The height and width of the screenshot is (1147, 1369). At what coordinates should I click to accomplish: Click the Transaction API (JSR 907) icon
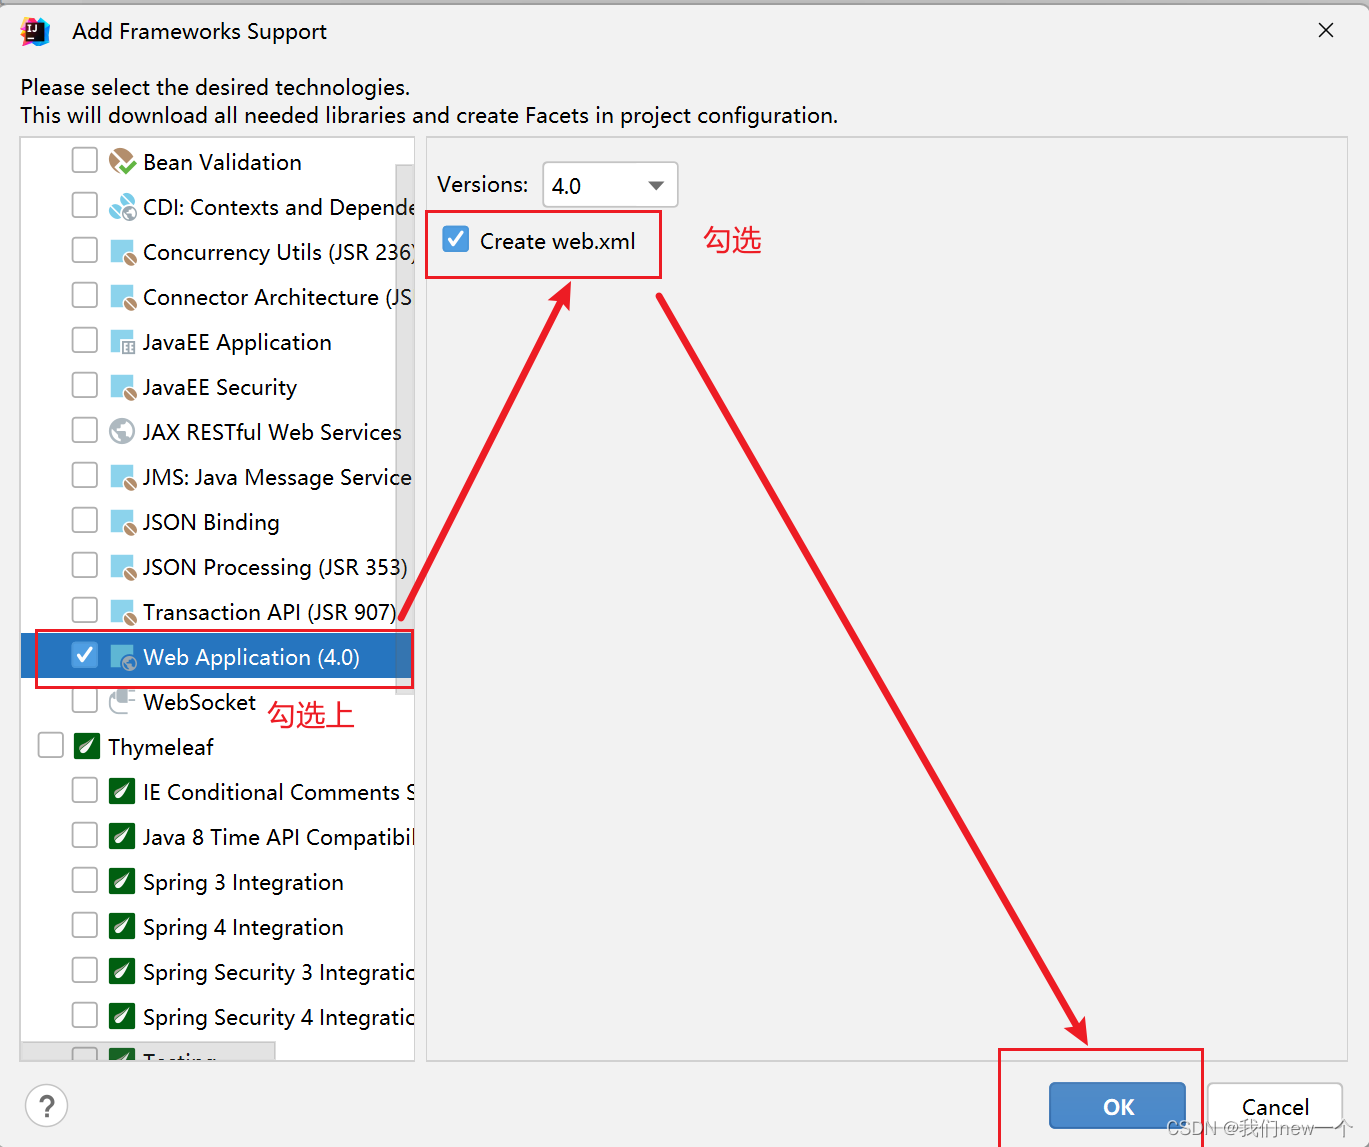122,612
